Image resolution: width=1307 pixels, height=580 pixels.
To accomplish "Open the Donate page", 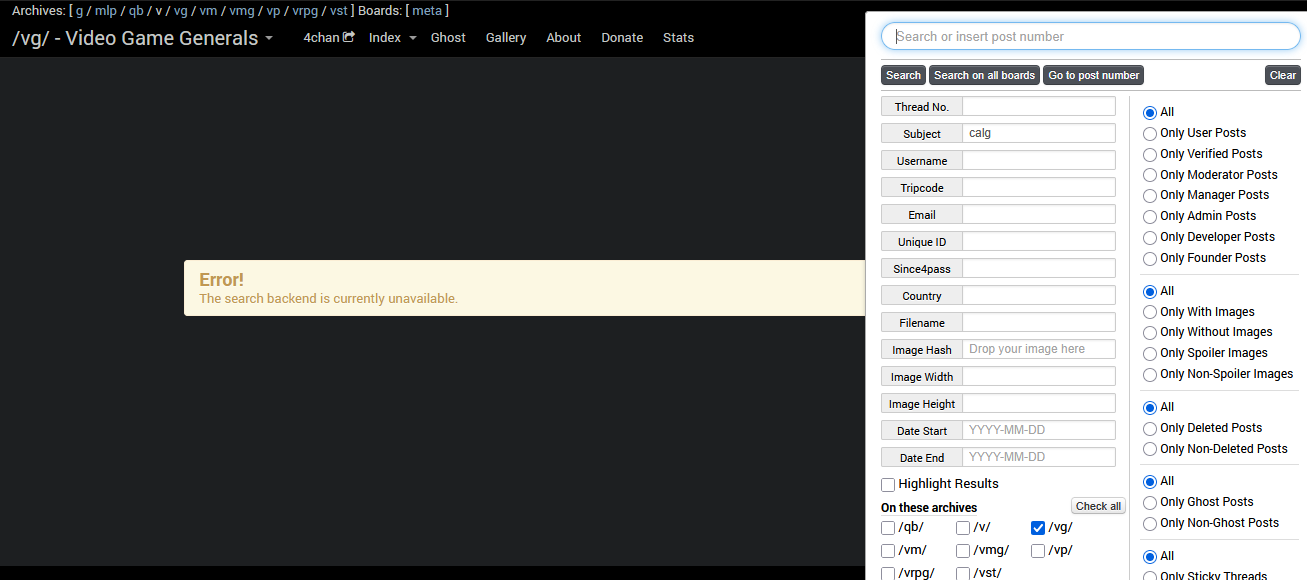I will pyautogui.click(x=622, y=38).
